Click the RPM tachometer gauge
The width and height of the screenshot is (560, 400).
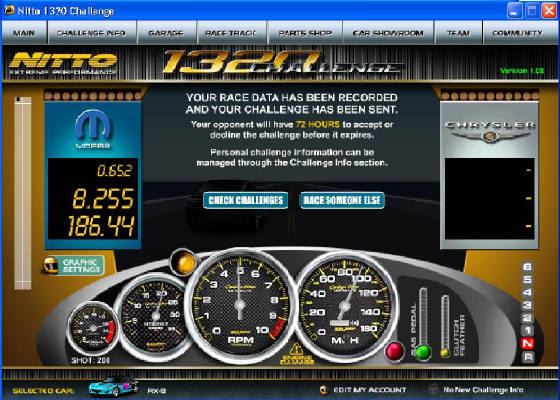tap(240, 305)
